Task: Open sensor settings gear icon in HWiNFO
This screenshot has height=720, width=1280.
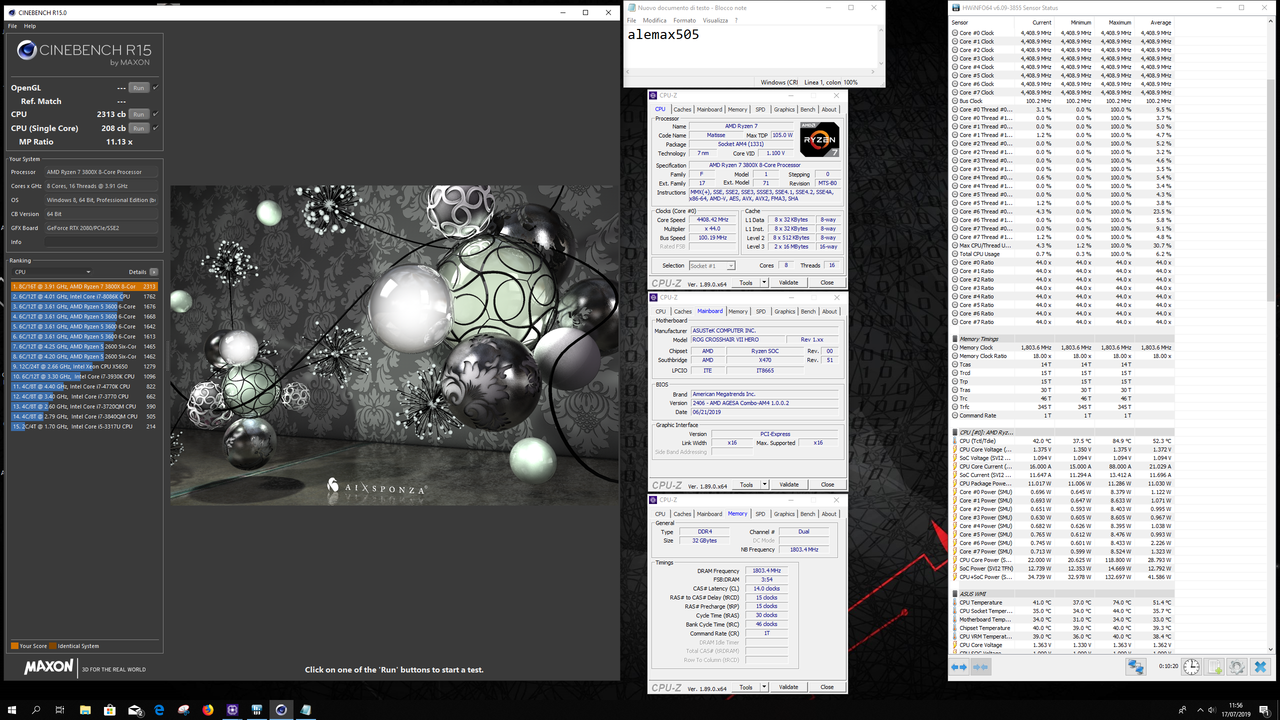Action: pyautogui.click(x=1238, y=666)
